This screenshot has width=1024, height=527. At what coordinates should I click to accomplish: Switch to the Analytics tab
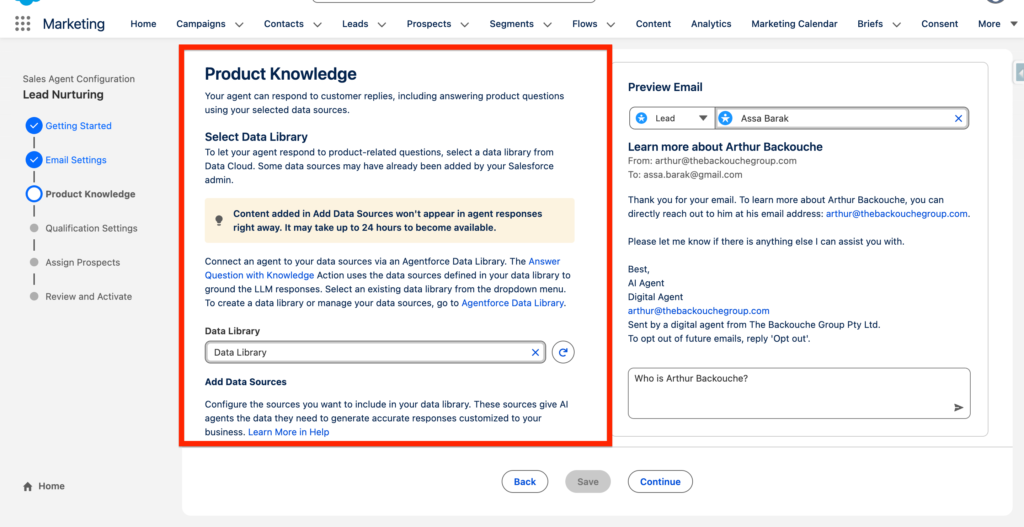pos(711,24)
